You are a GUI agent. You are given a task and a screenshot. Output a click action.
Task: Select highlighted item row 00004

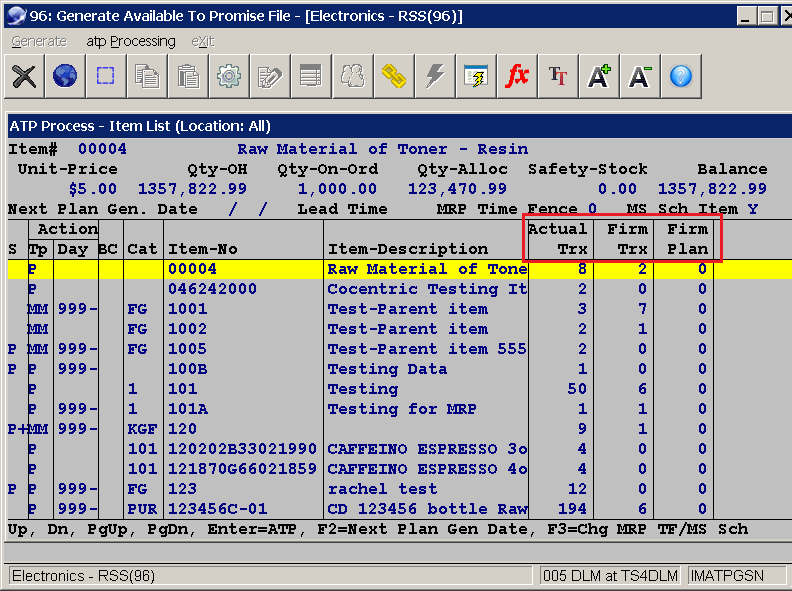point(399,269)
